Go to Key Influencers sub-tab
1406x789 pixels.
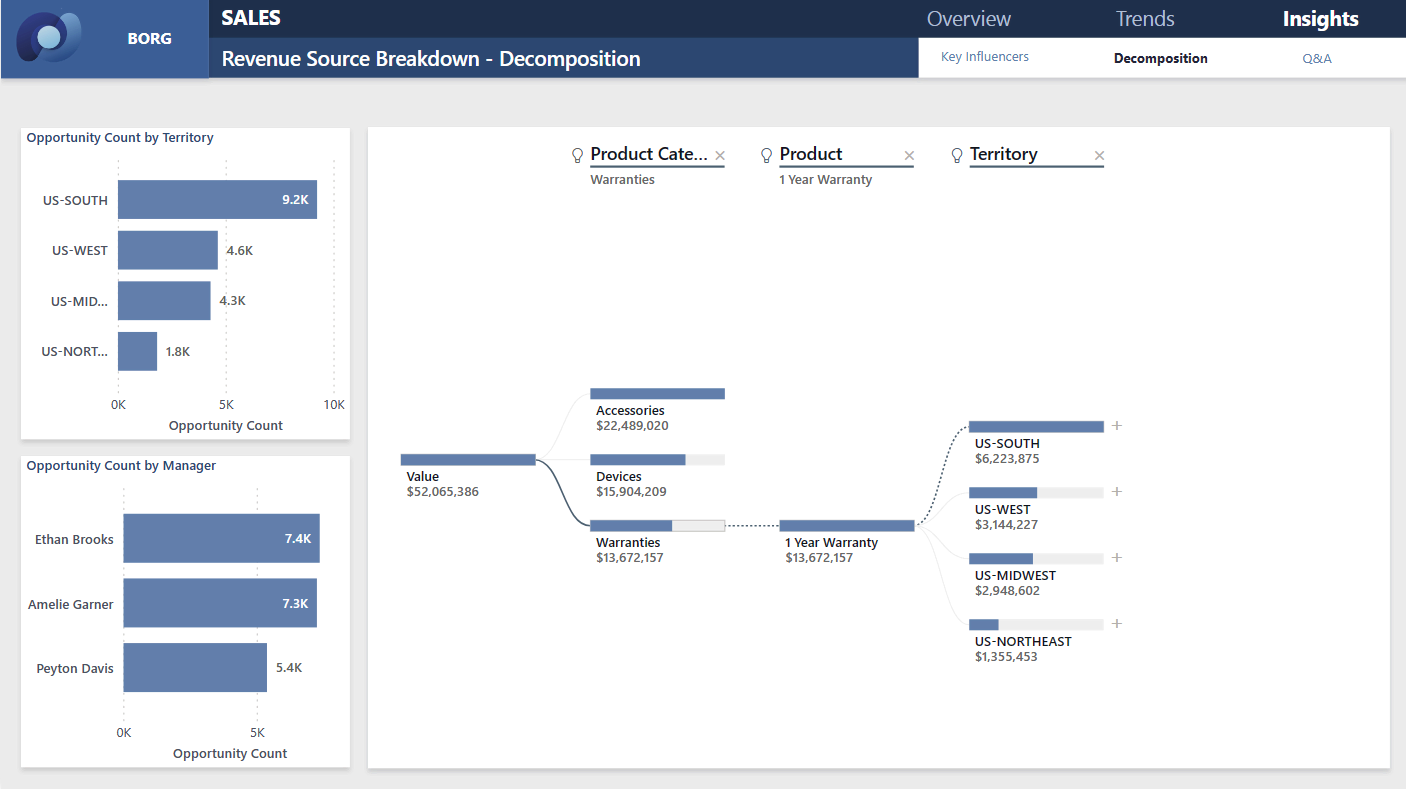pos(985,57)
